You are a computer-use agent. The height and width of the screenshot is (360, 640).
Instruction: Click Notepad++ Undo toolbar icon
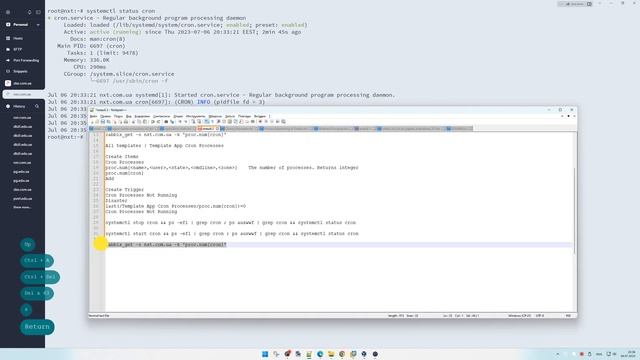[x=153, y=122]
